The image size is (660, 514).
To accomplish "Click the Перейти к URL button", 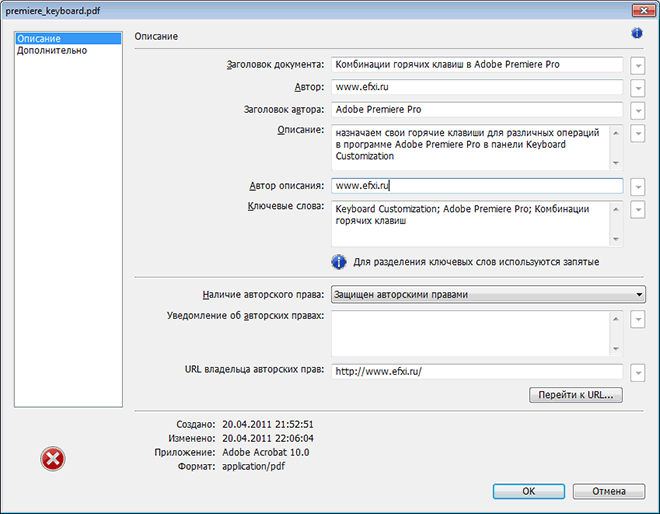I will [x=575, y=395].
